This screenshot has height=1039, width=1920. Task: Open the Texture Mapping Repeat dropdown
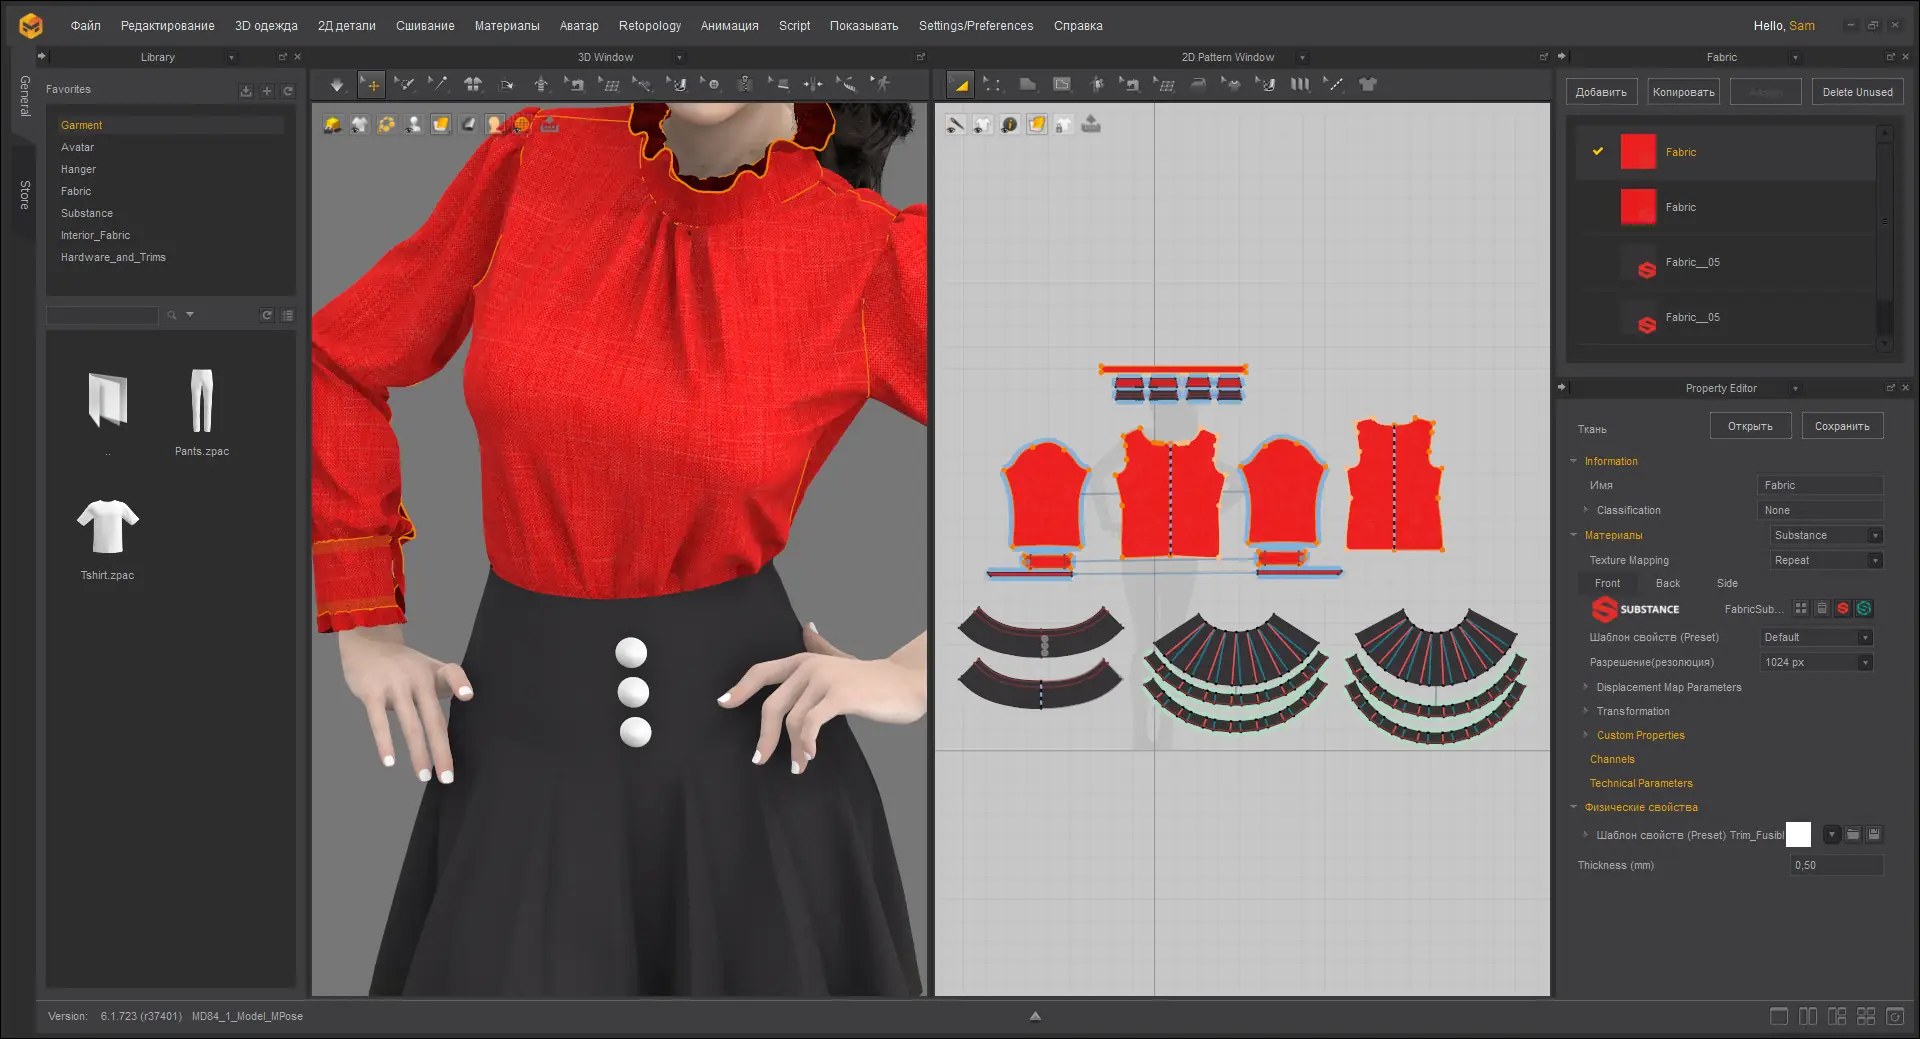1826,561
